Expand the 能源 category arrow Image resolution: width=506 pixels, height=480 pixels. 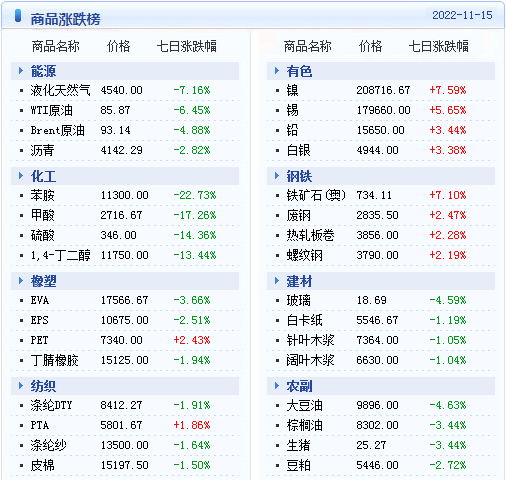(x=21, y=71)
